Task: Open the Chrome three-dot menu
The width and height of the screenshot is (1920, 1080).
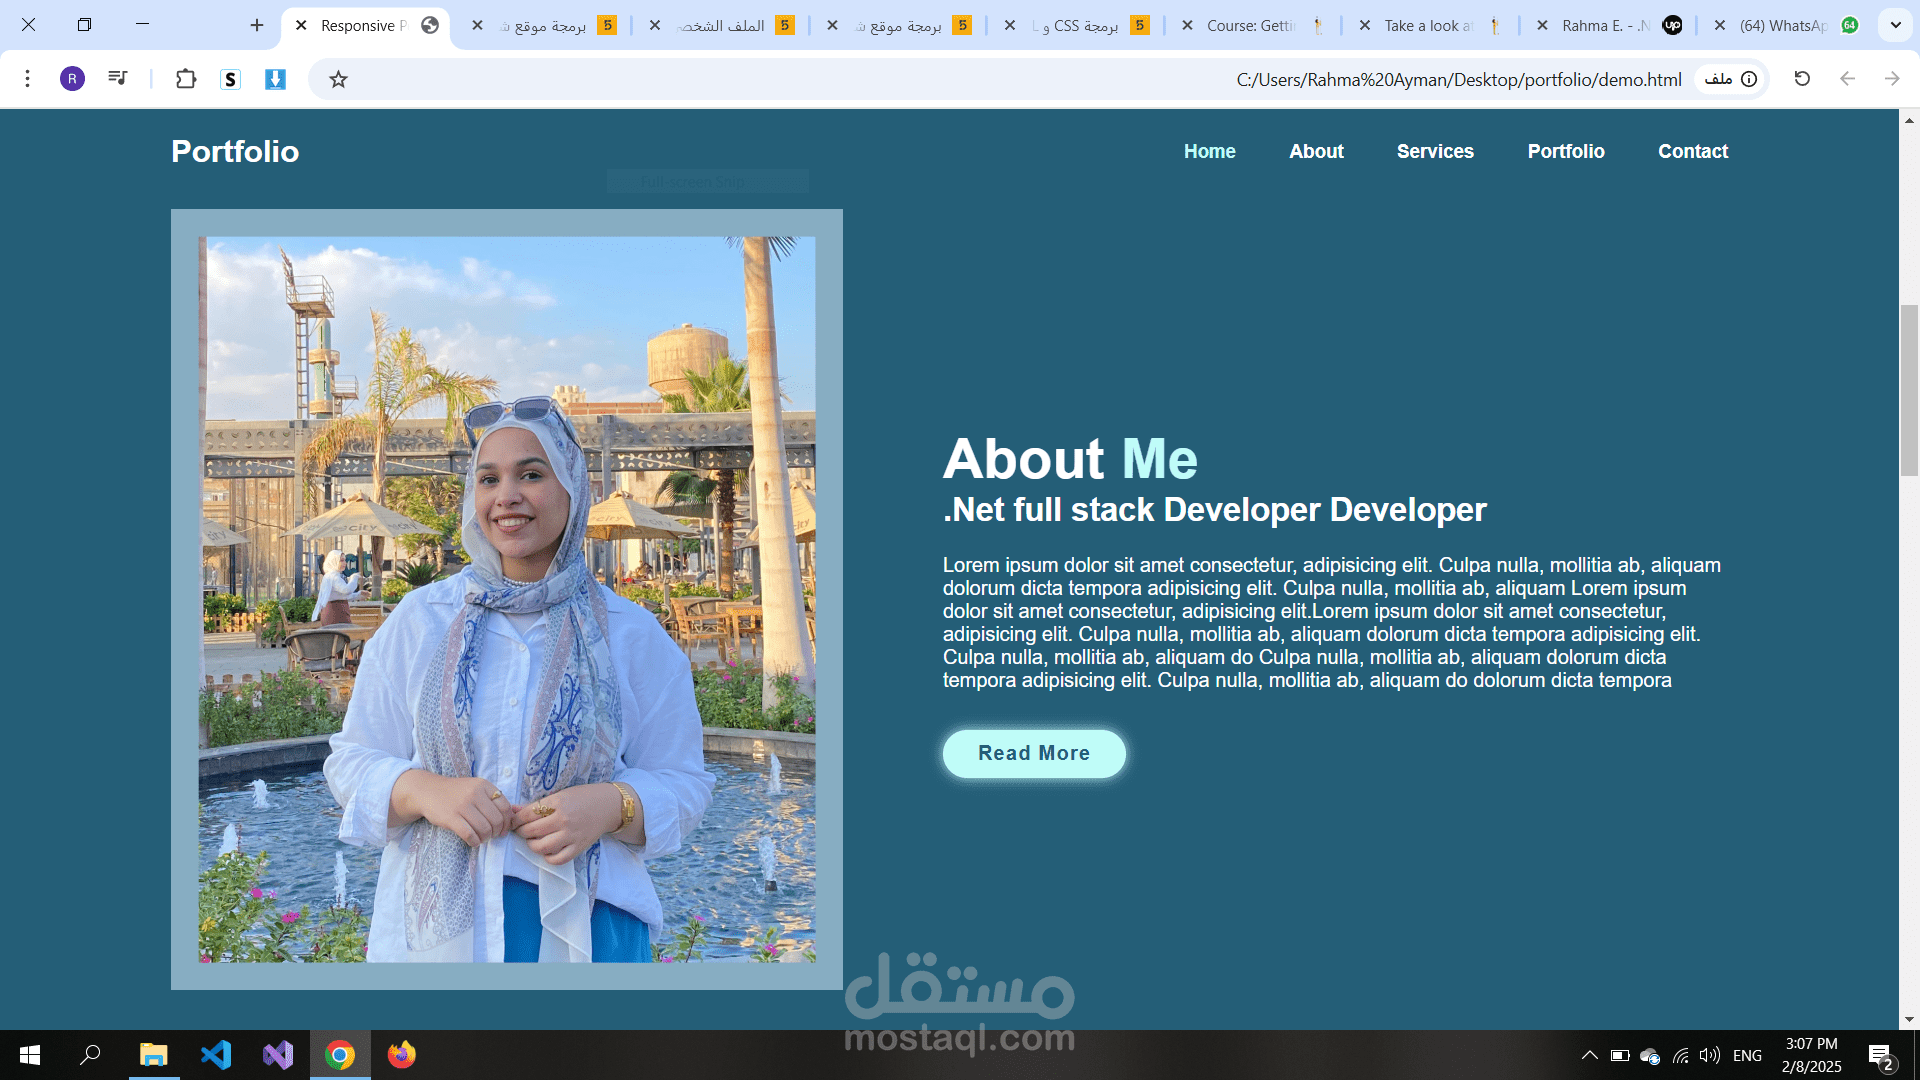Action: (28, 79)
